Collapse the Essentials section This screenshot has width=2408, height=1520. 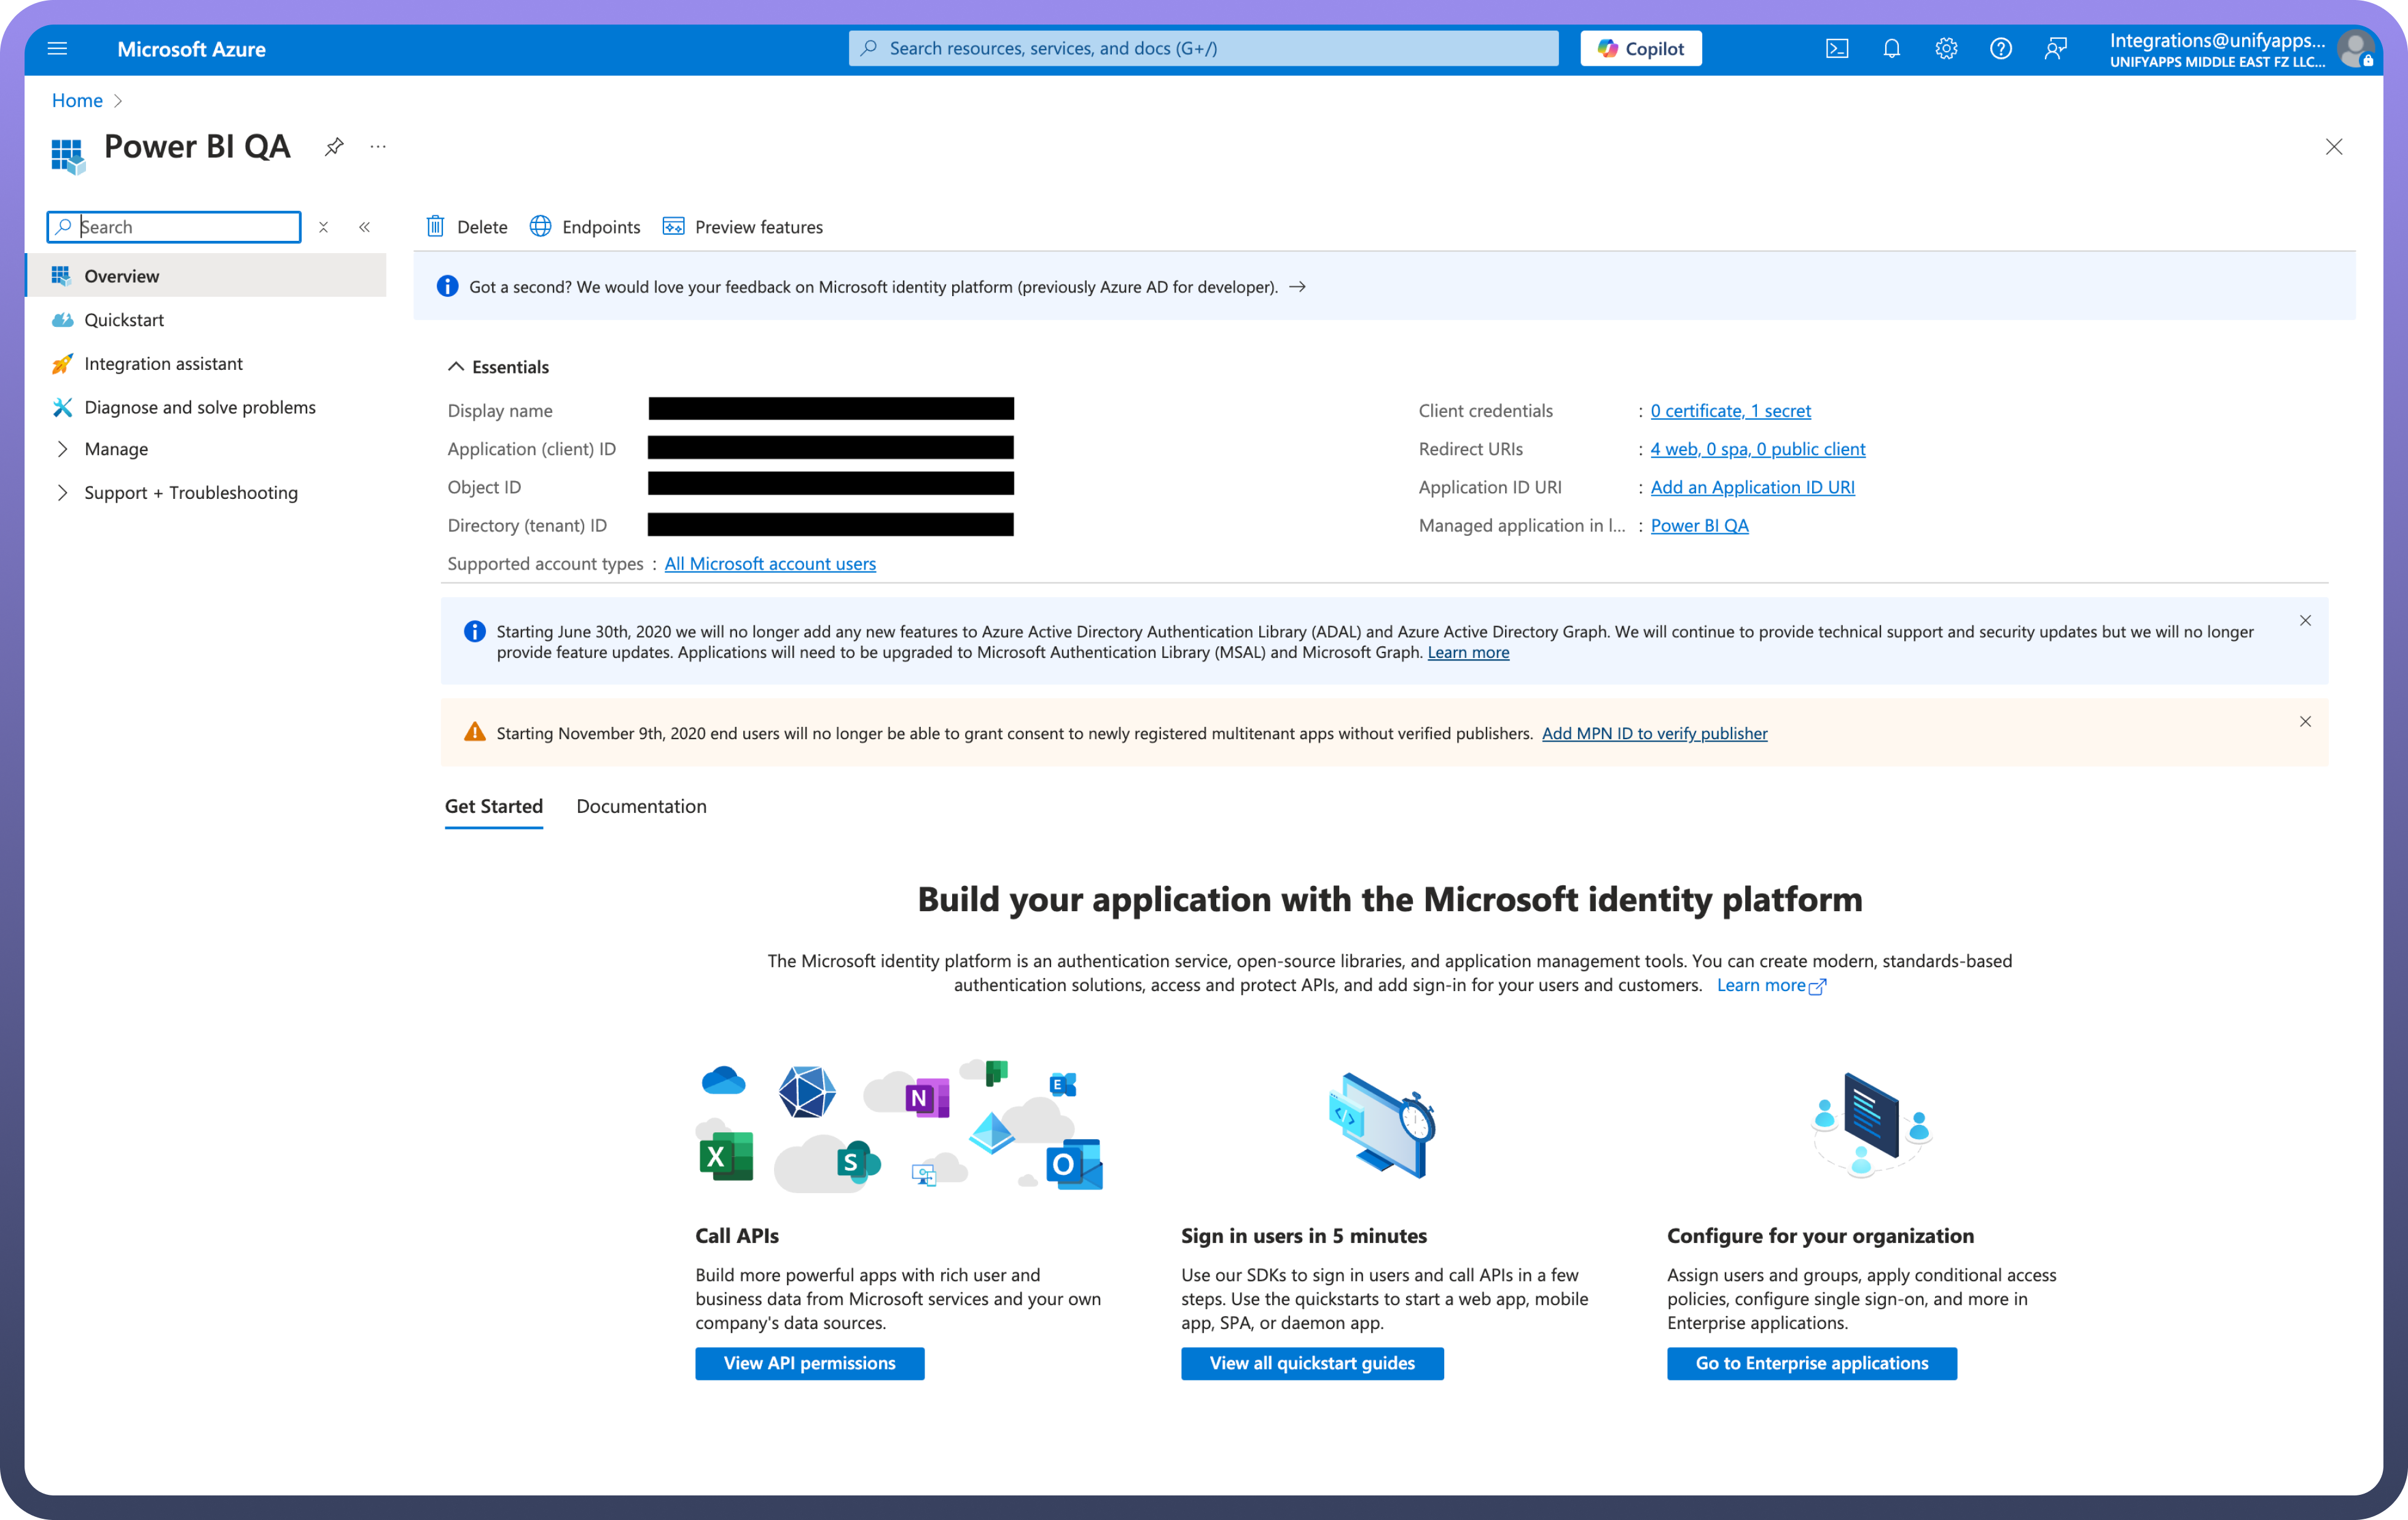pos(456,367)
